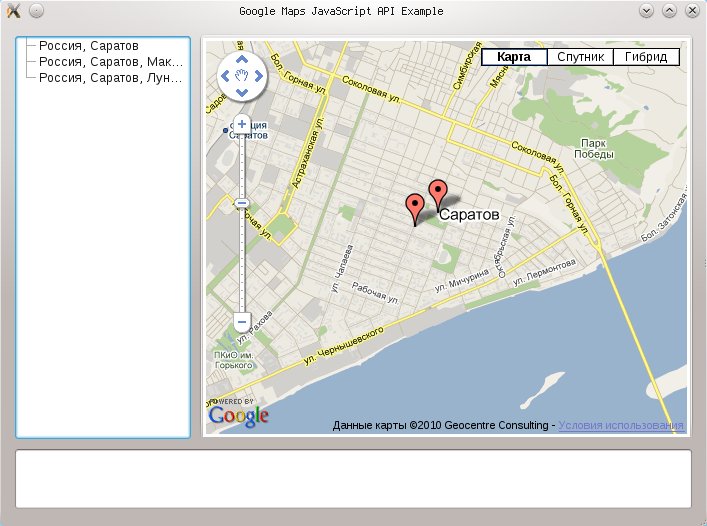The width and height of the screenshot is (707, 526).
Task: Click the ул. Мичурина street label
Action: pyautogui.click(x=462, y=280)
